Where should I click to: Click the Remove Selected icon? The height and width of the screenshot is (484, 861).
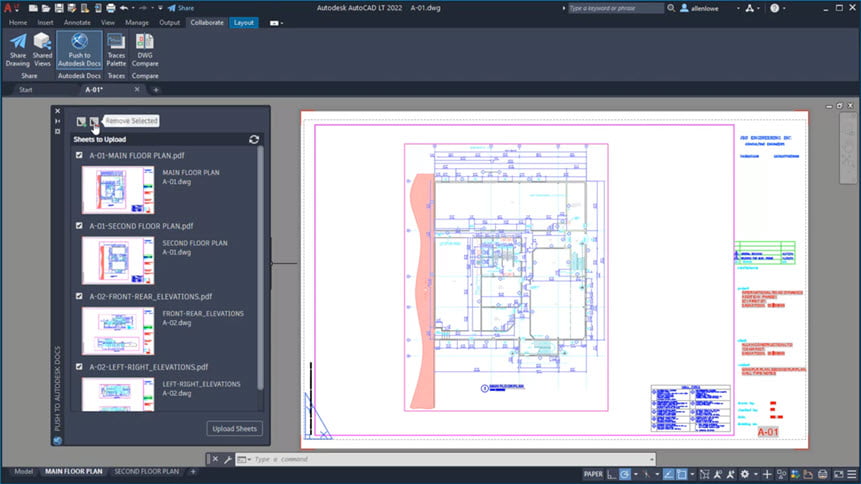click(94, 121)
